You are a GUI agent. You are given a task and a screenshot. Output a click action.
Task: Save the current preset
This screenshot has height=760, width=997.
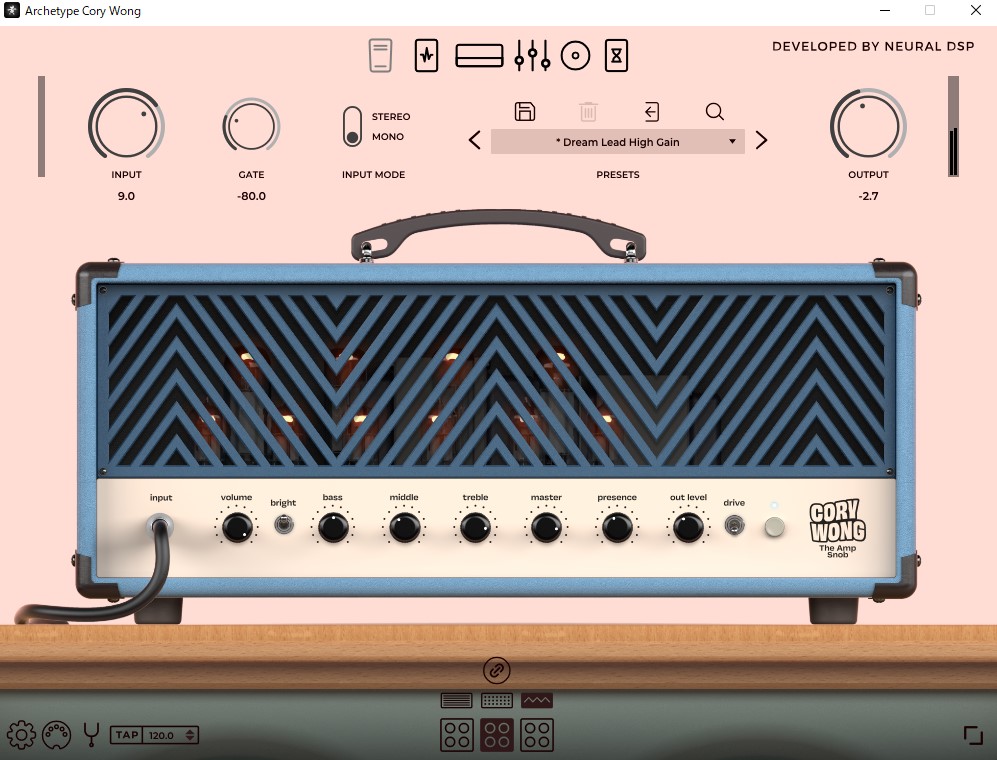(525, 111)
